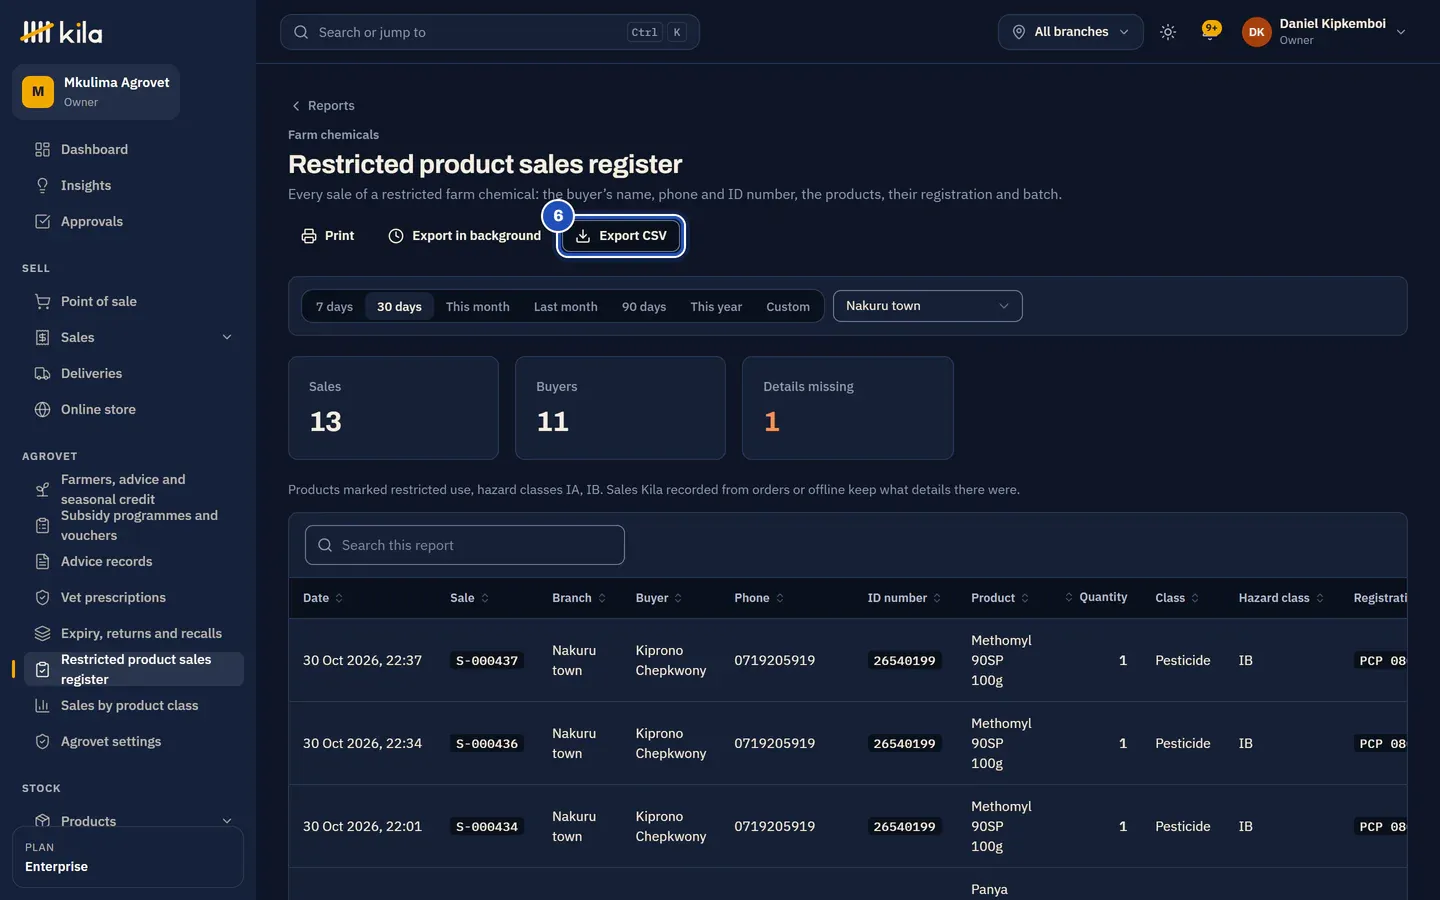This screenshot has width=1440, height=900.
Task: Open Subsidy programmes and vouchers
Action: tap(133, 525)
